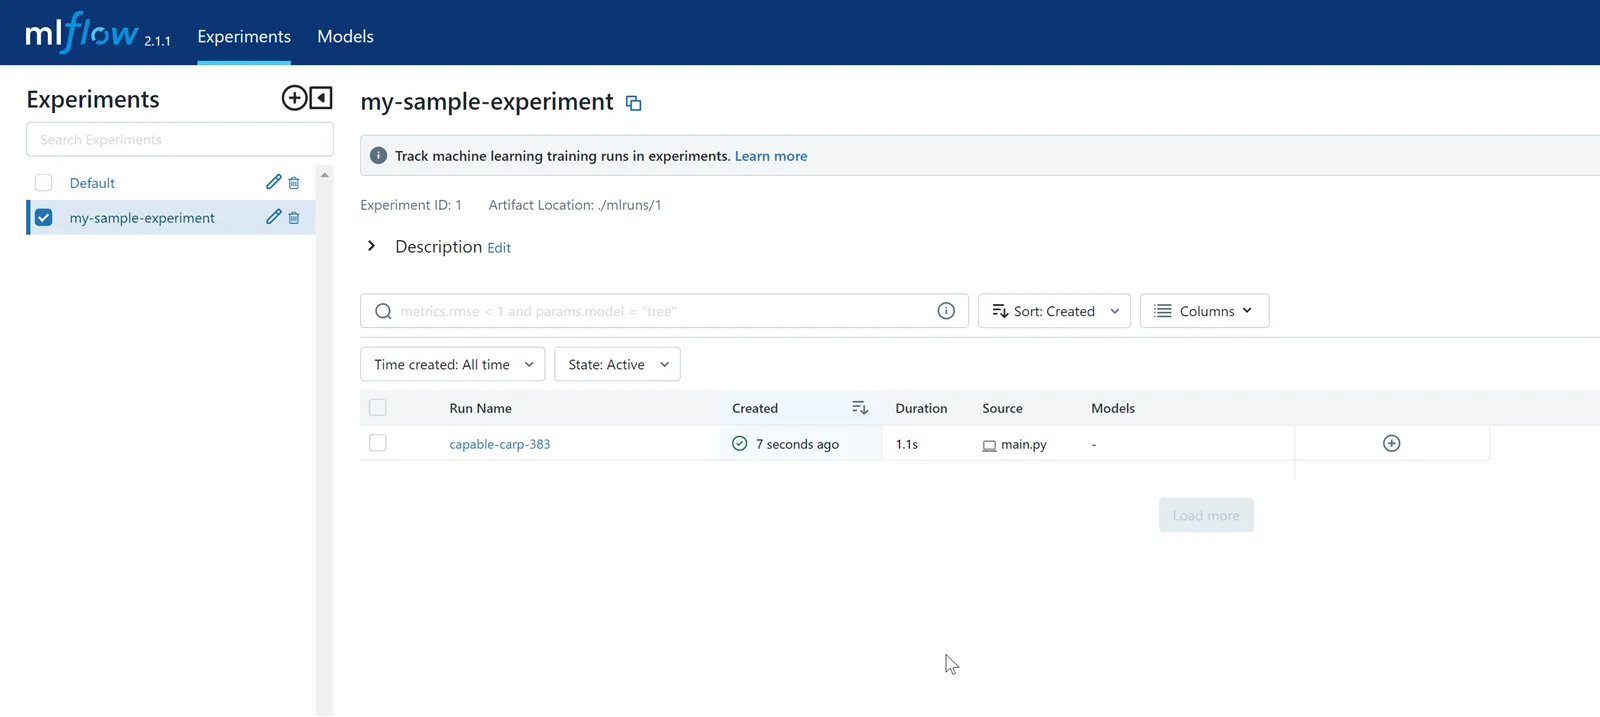This screenshot has width=1600, height=717.
Task: Click the laptop source icon beside main.py
Action: [x=989, y=445]
